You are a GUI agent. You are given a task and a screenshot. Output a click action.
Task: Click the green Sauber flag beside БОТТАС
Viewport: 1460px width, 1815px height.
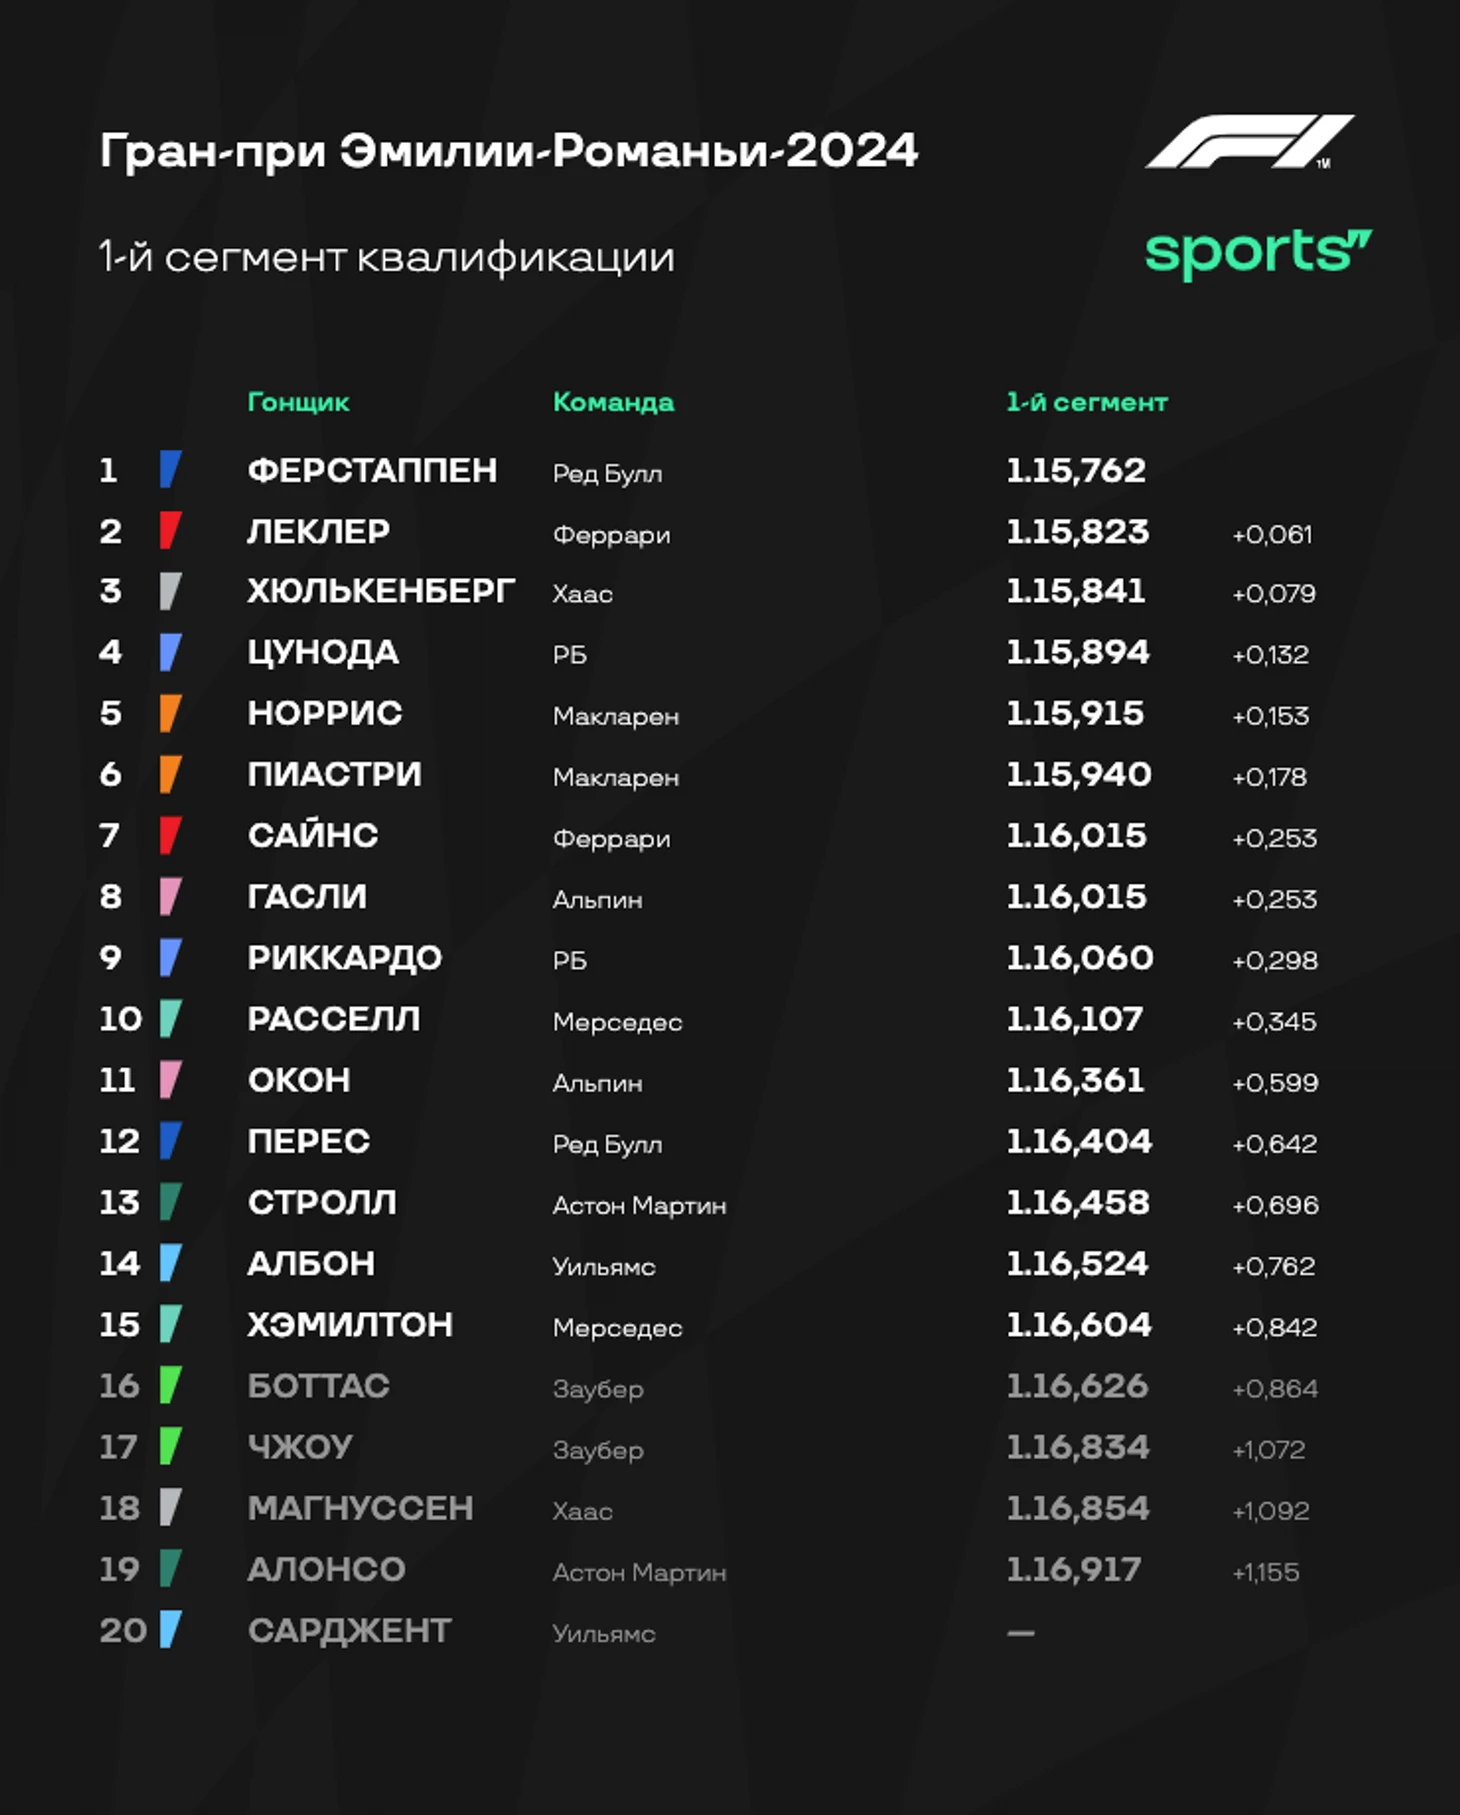pyautogui.click(x=170, y=1385)
